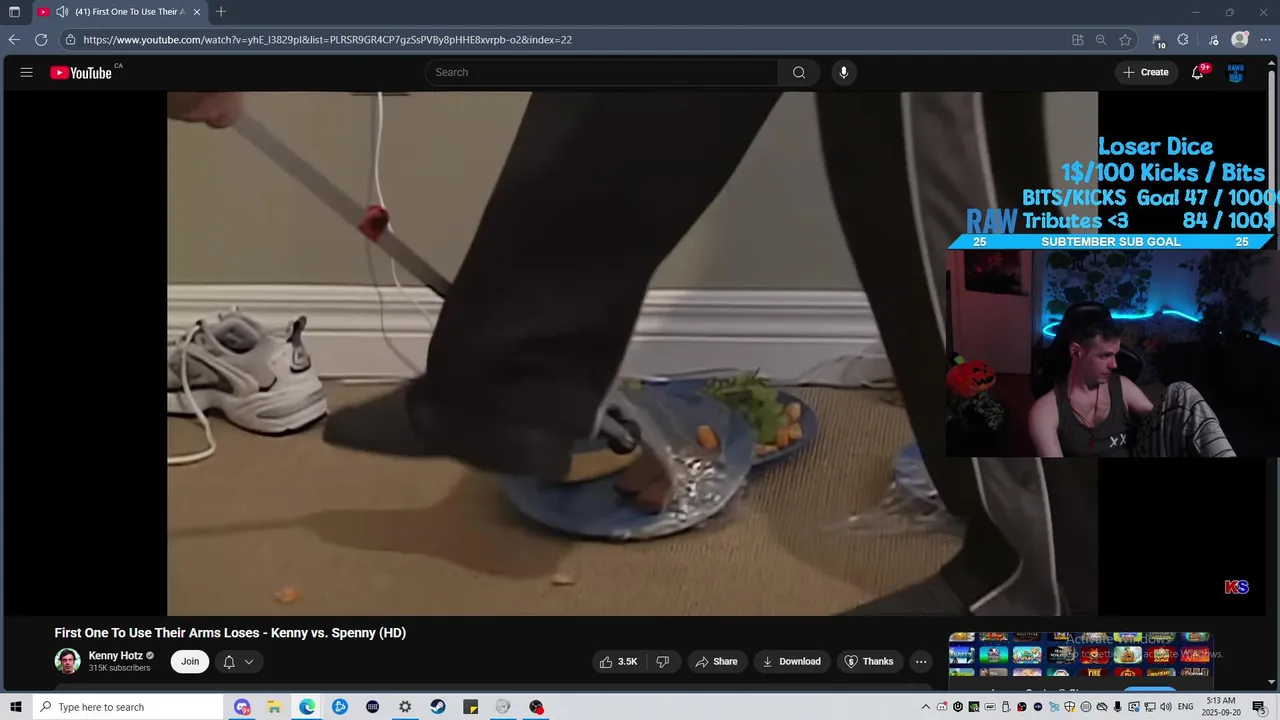Open the YouTube account avatar menu
This screenshot has width=1280, height=720.
tap(1236, 72)
